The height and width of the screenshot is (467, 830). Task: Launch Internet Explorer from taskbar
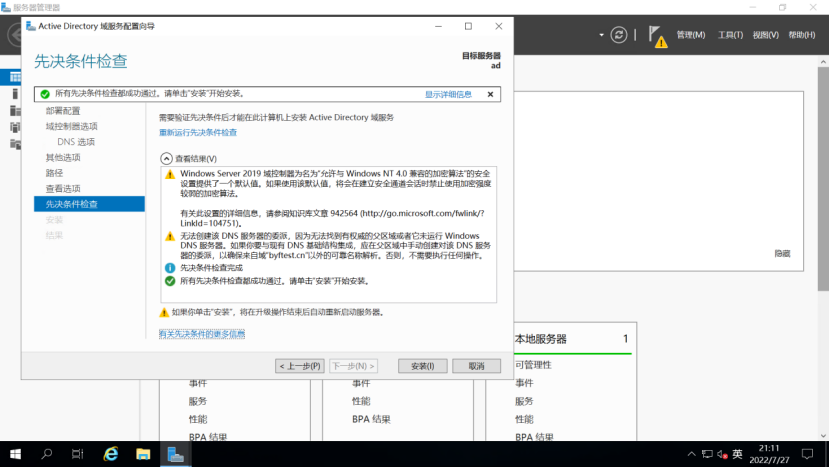pyautogui.click(x=111, y=454)
